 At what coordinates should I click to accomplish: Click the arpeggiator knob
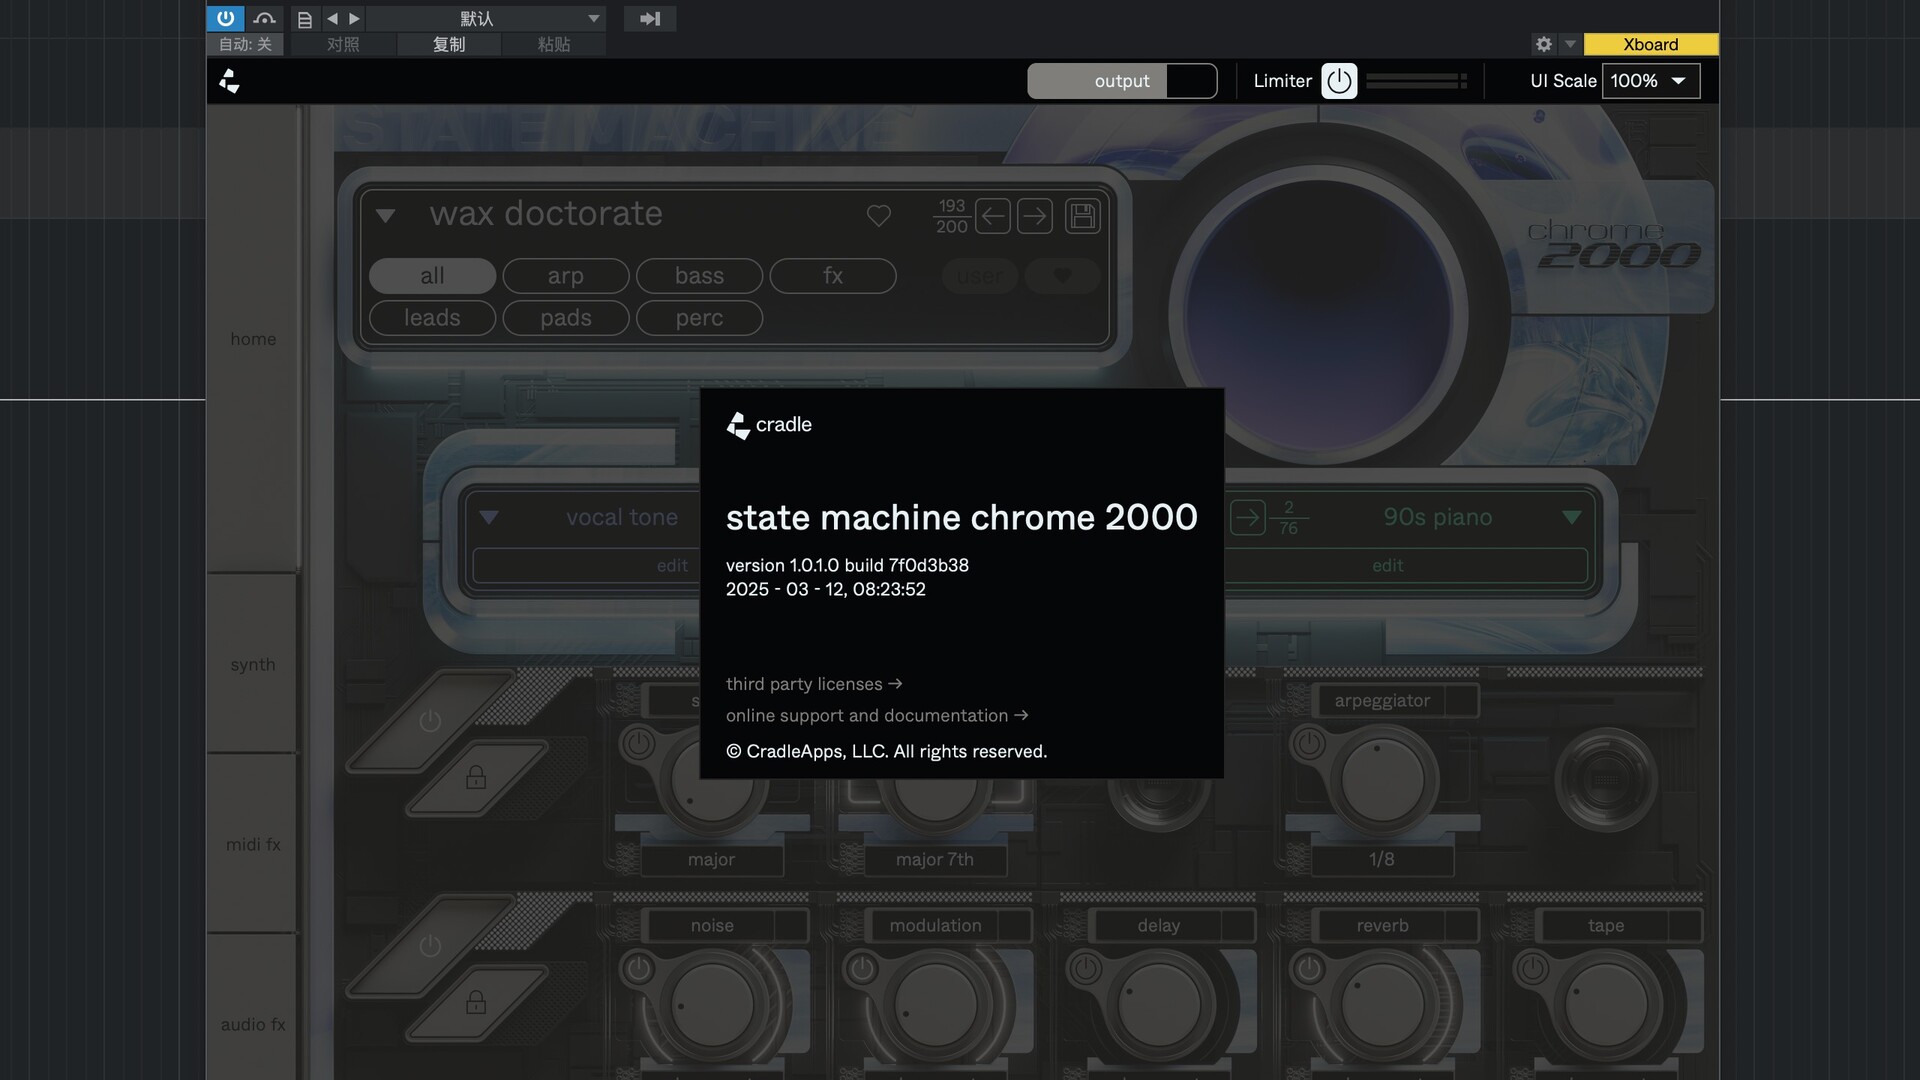click(1383, 780)
